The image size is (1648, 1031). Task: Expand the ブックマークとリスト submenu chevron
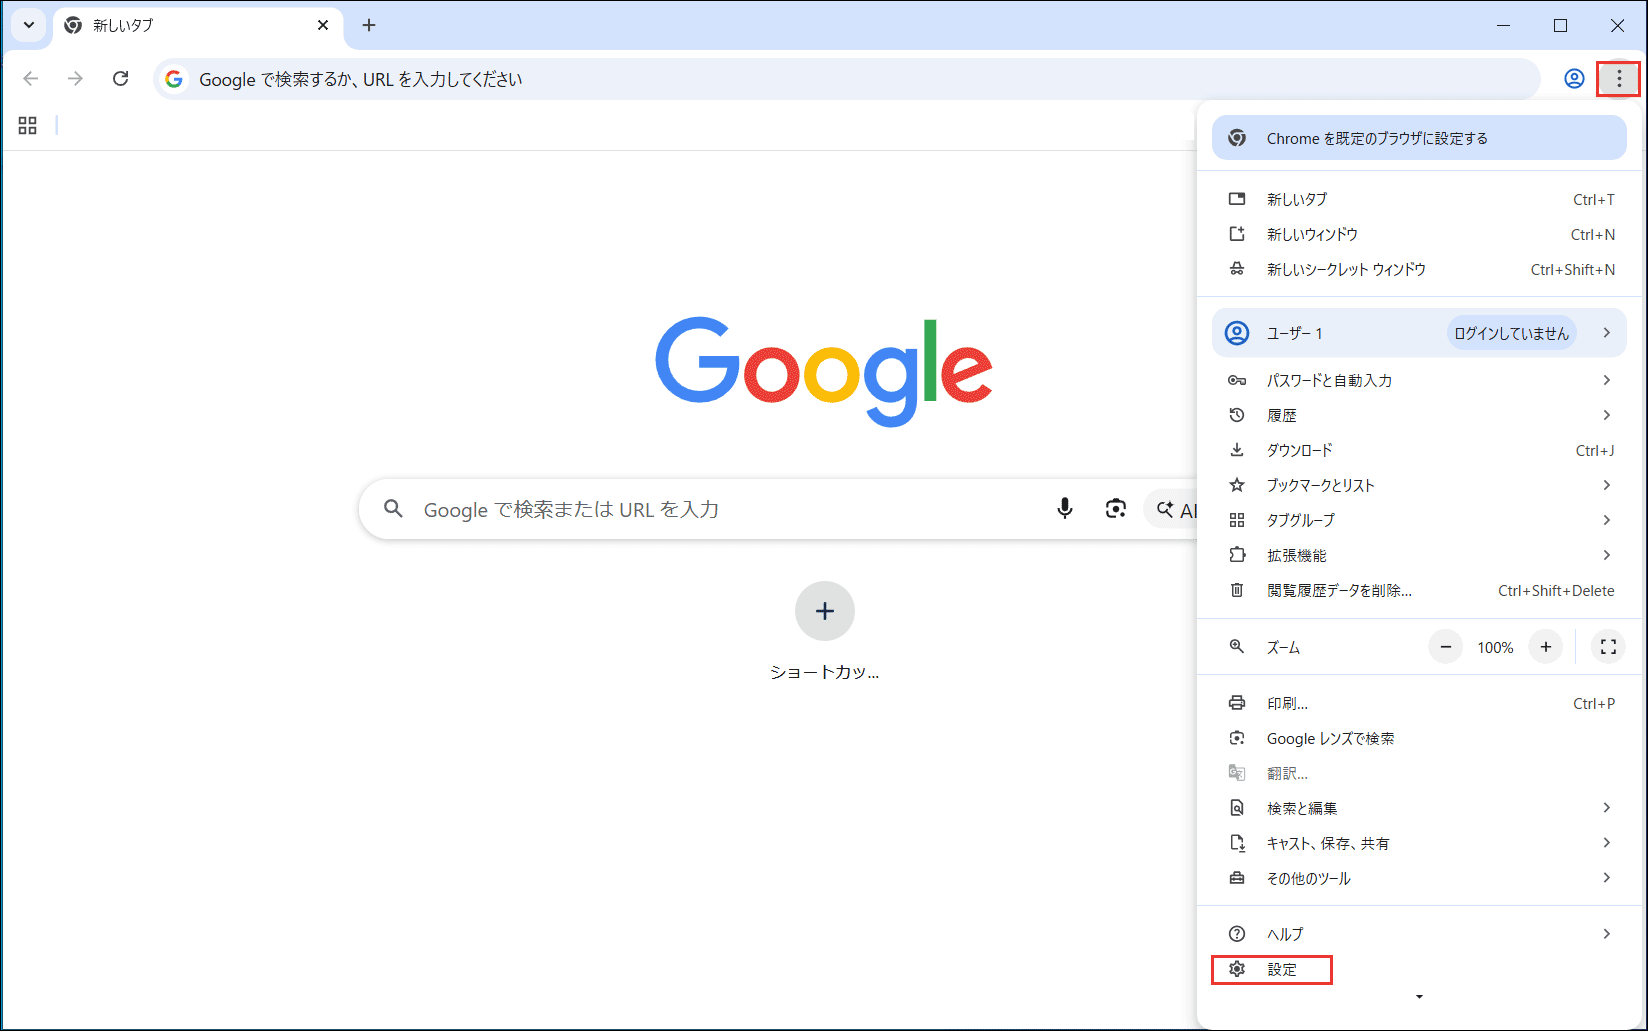1606,485
